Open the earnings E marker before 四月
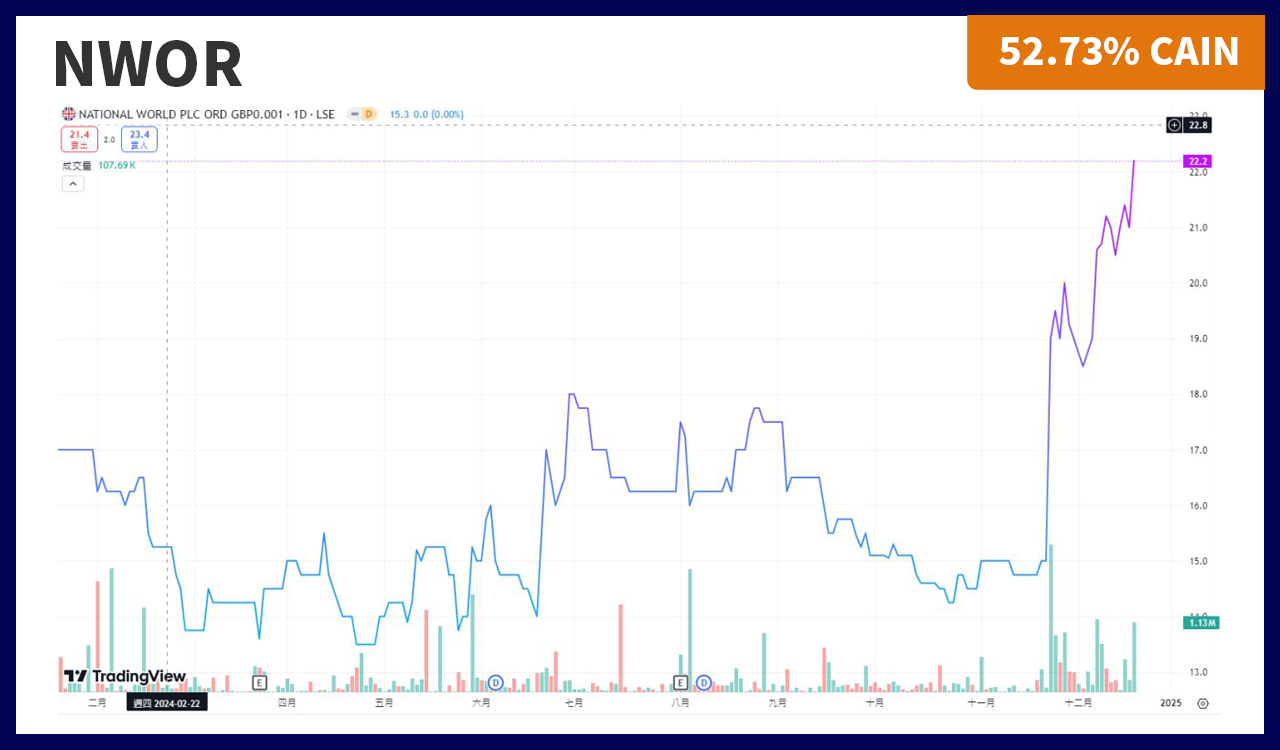 [259, 683]
